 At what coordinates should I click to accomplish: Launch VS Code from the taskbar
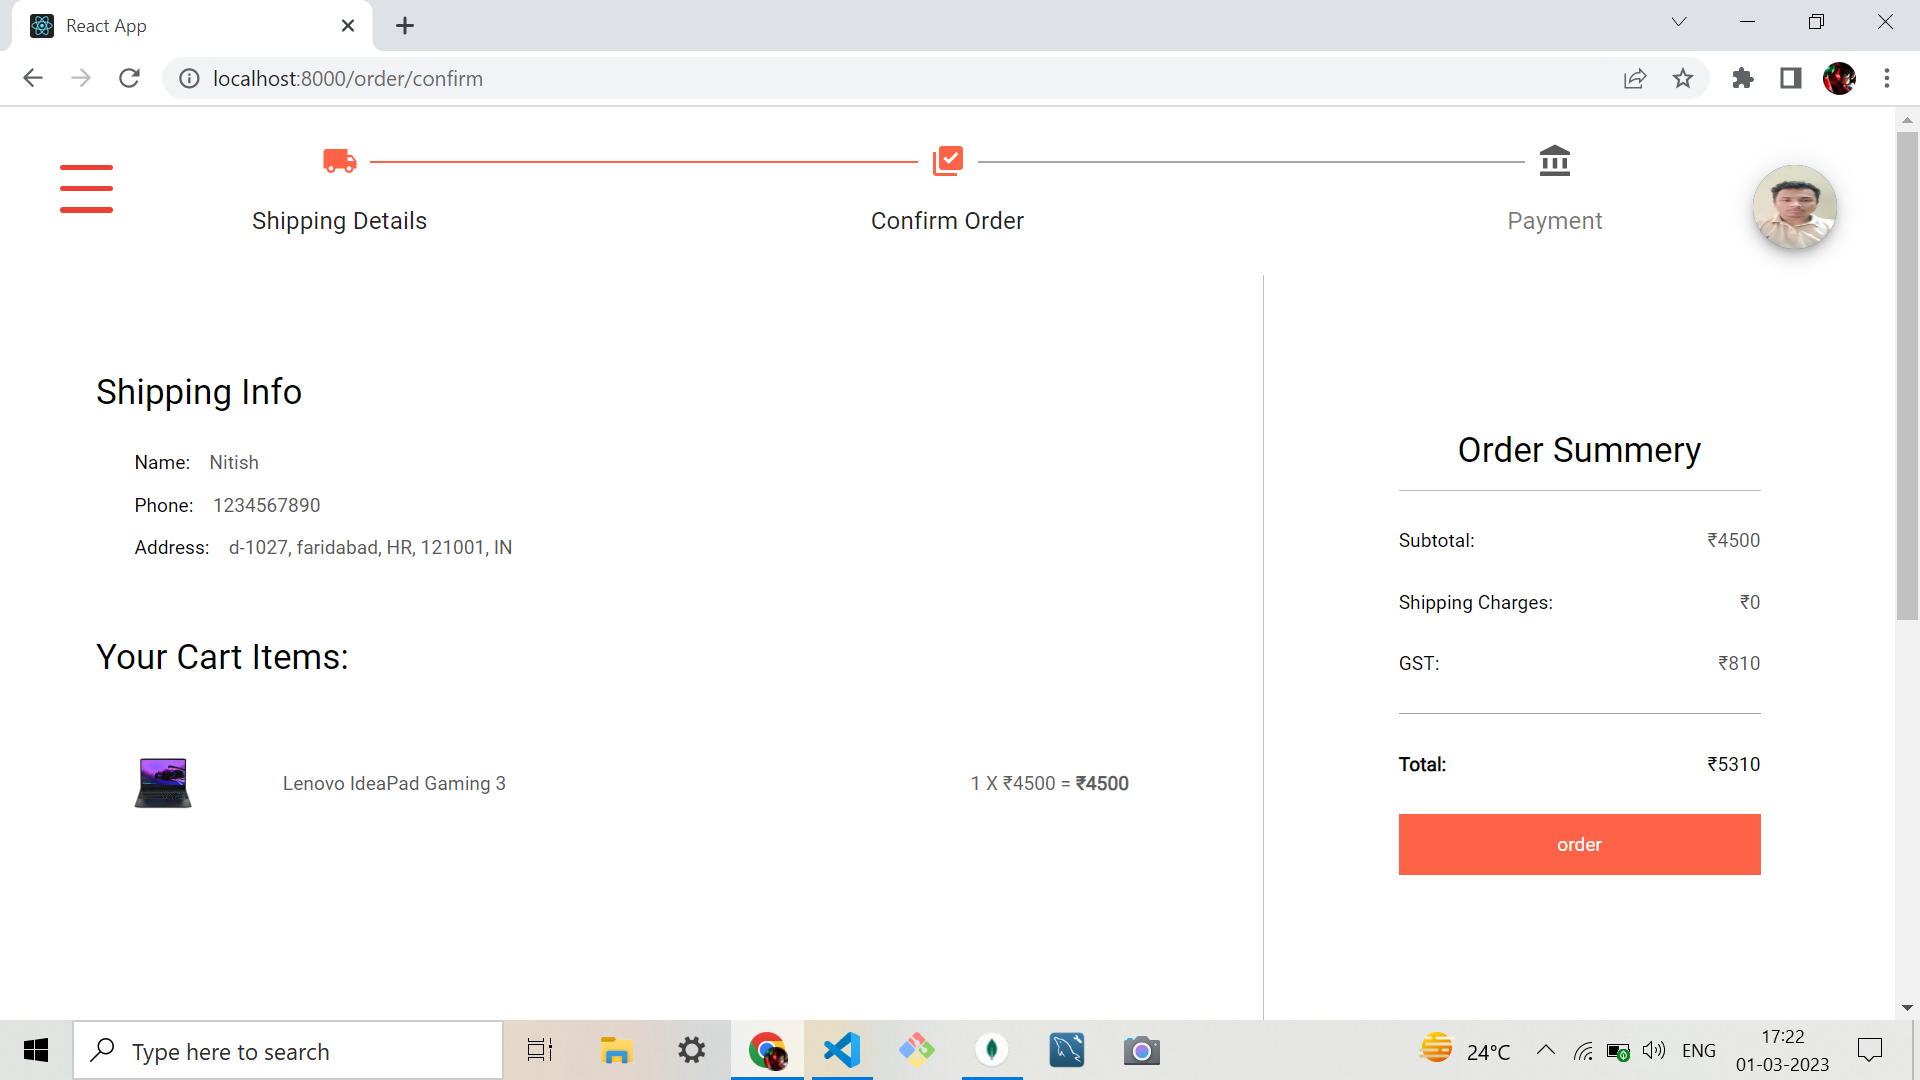point(841,1050)
